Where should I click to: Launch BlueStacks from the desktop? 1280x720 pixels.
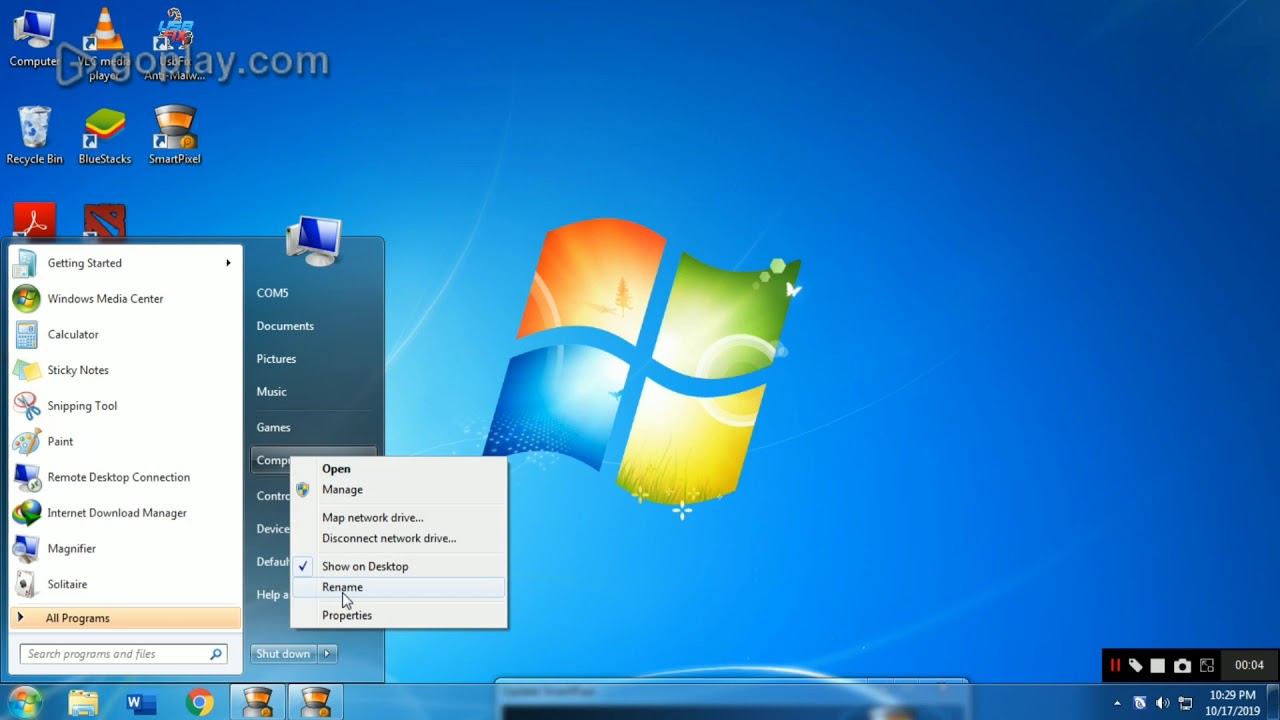(104, 135)
